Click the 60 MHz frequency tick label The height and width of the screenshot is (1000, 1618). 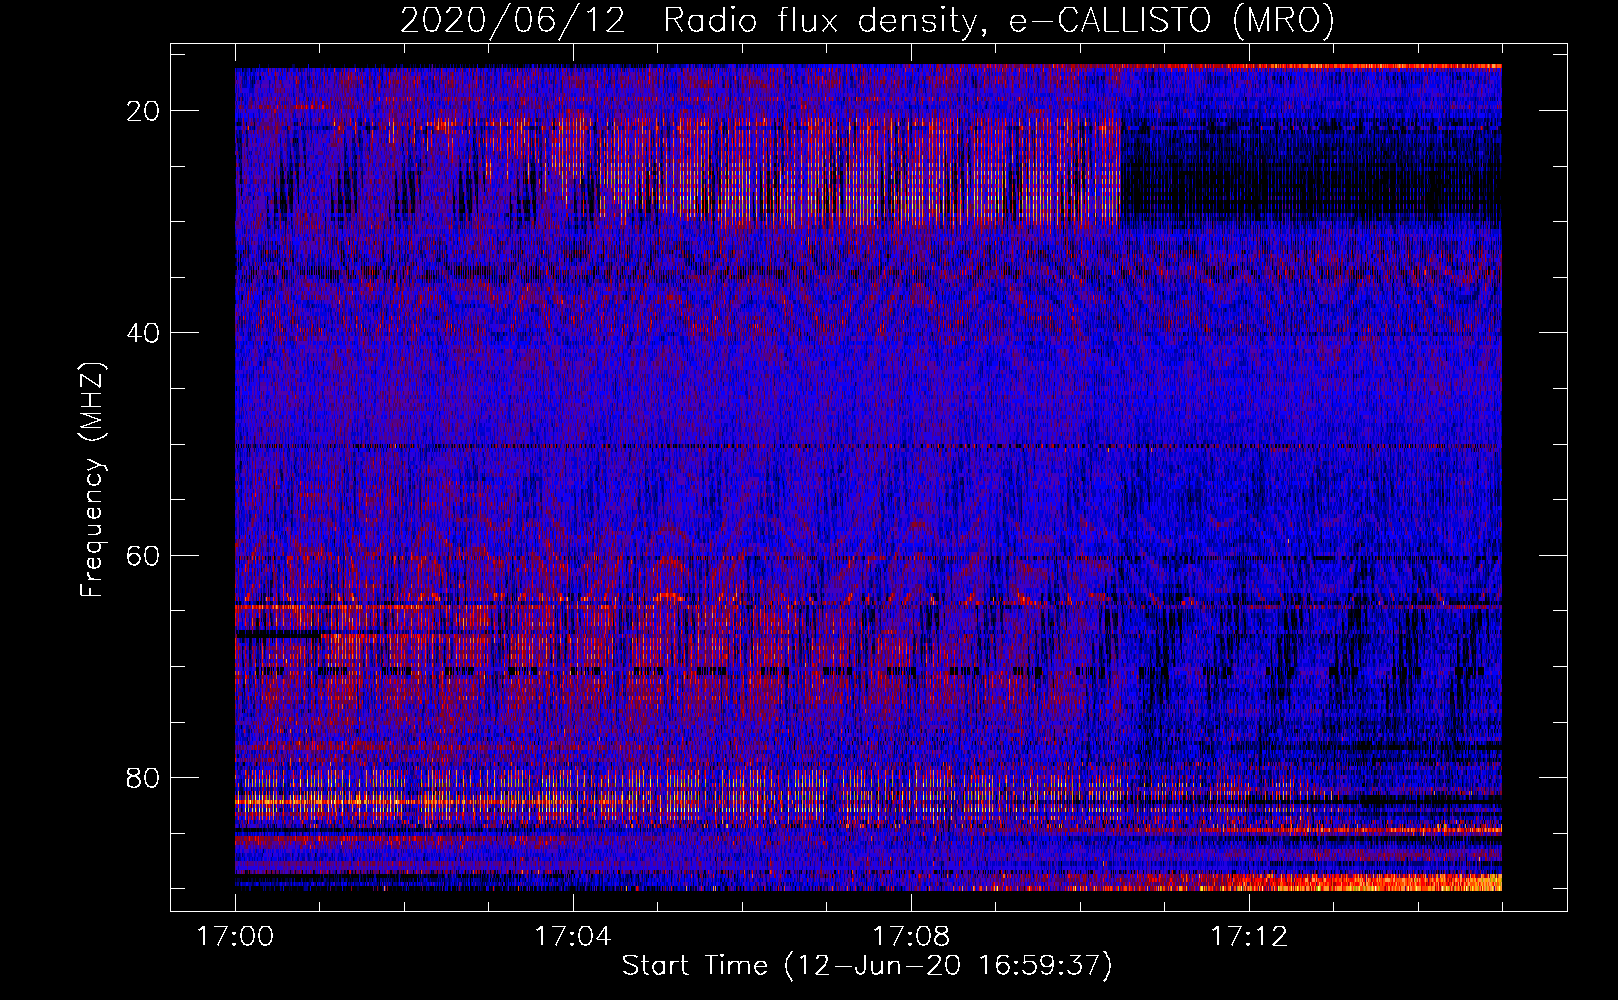144,555
